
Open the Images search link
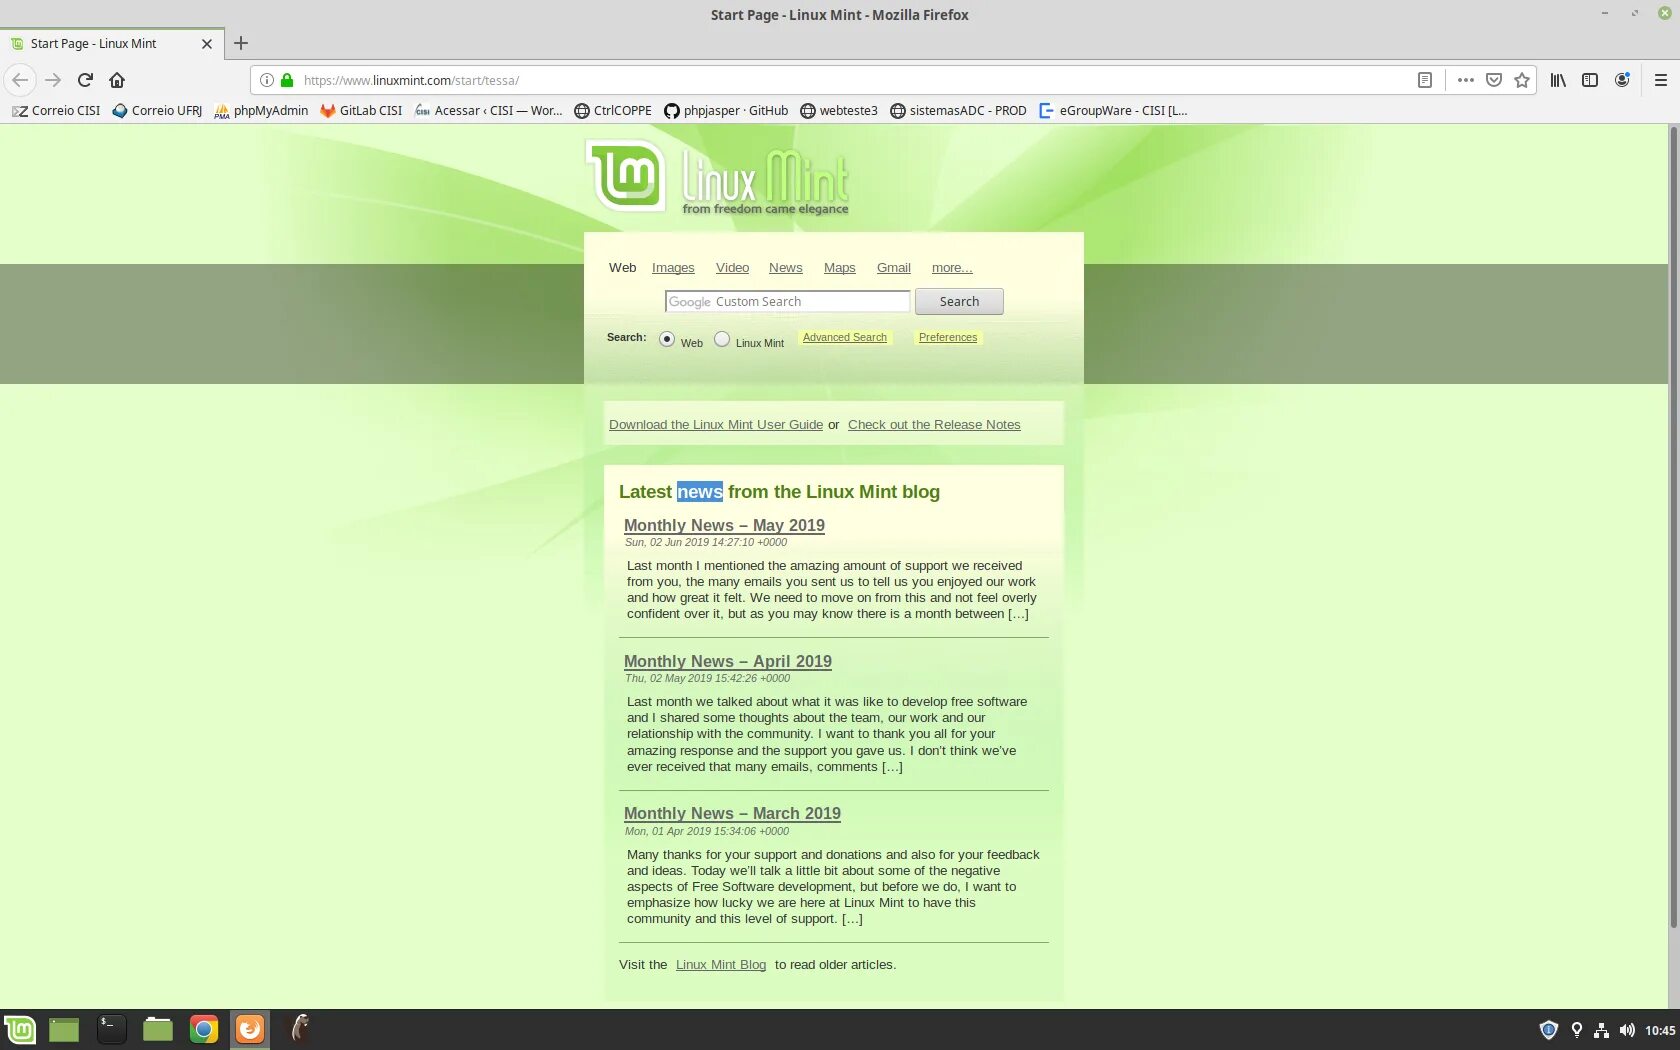(673, 268)
